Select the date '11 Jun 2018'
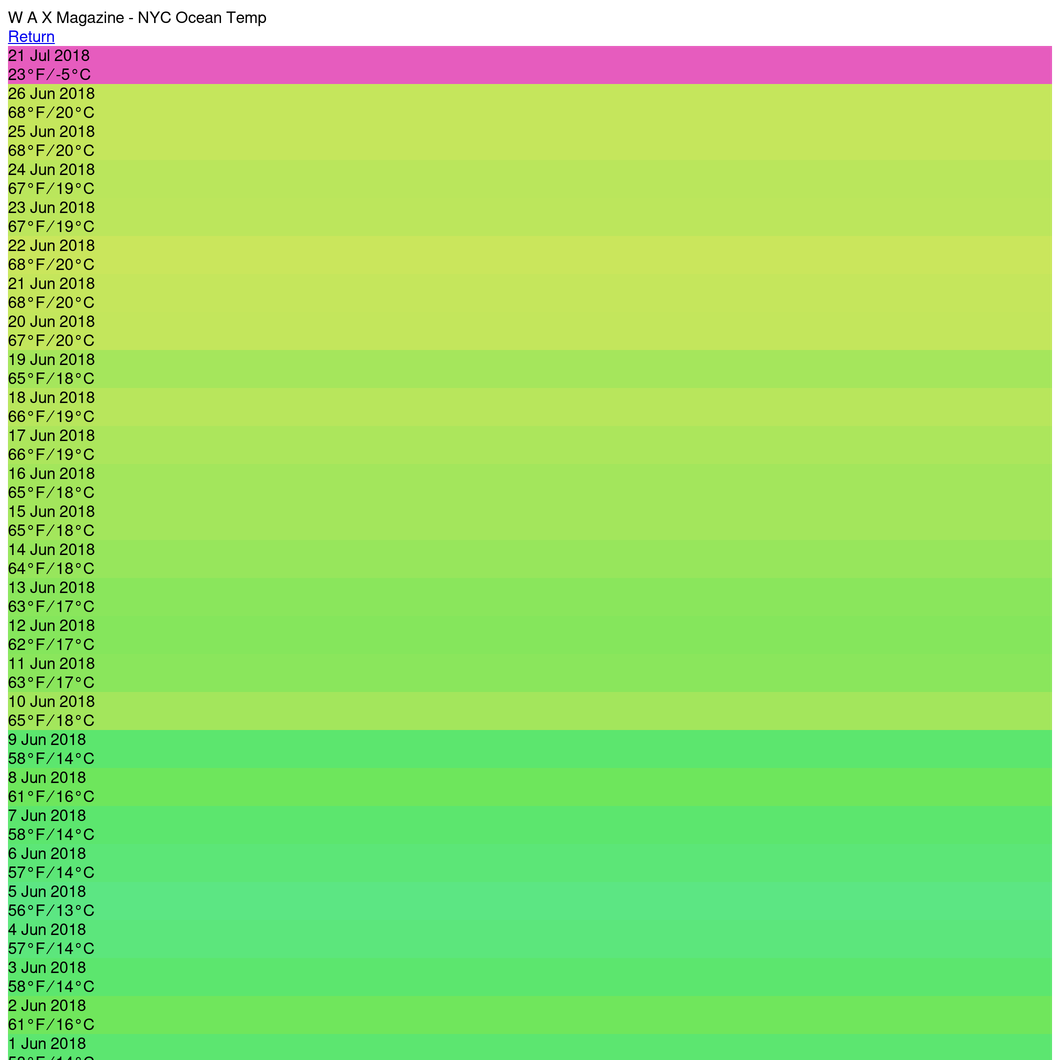This screenshot has height=1060, width=1060. coord(51,663)
